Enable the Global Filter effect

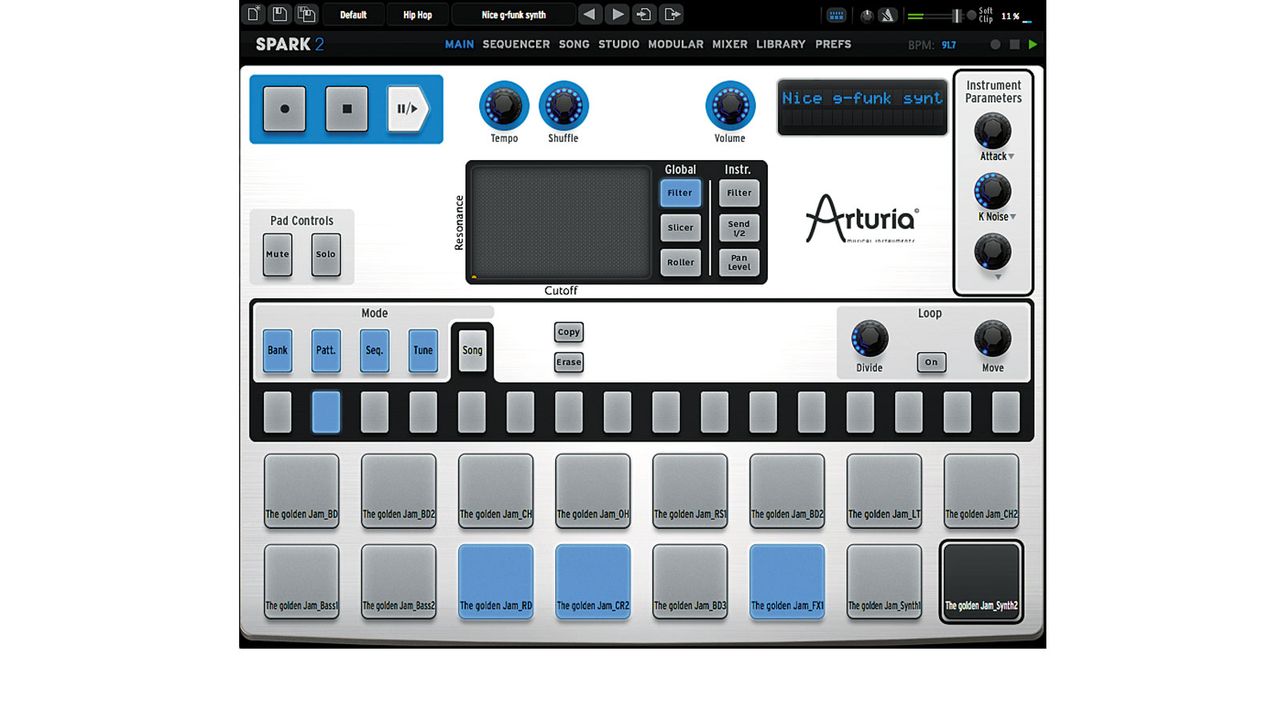680,193
